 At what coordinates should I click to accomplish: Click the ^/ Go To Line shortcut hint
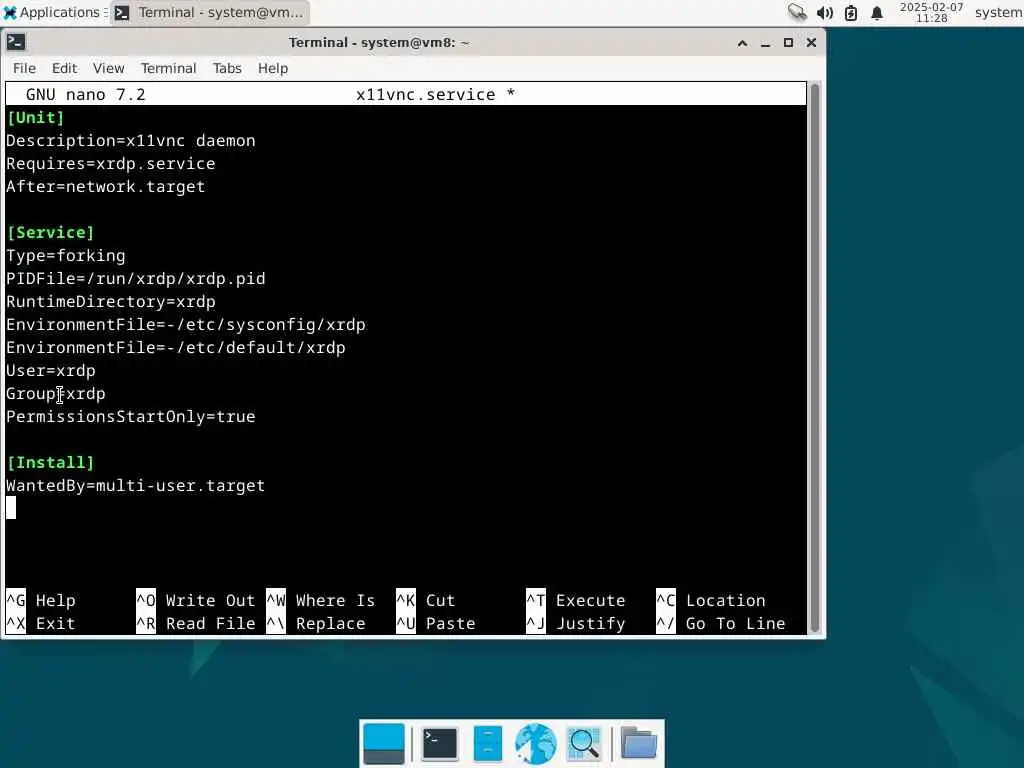[x=720, y=624]
